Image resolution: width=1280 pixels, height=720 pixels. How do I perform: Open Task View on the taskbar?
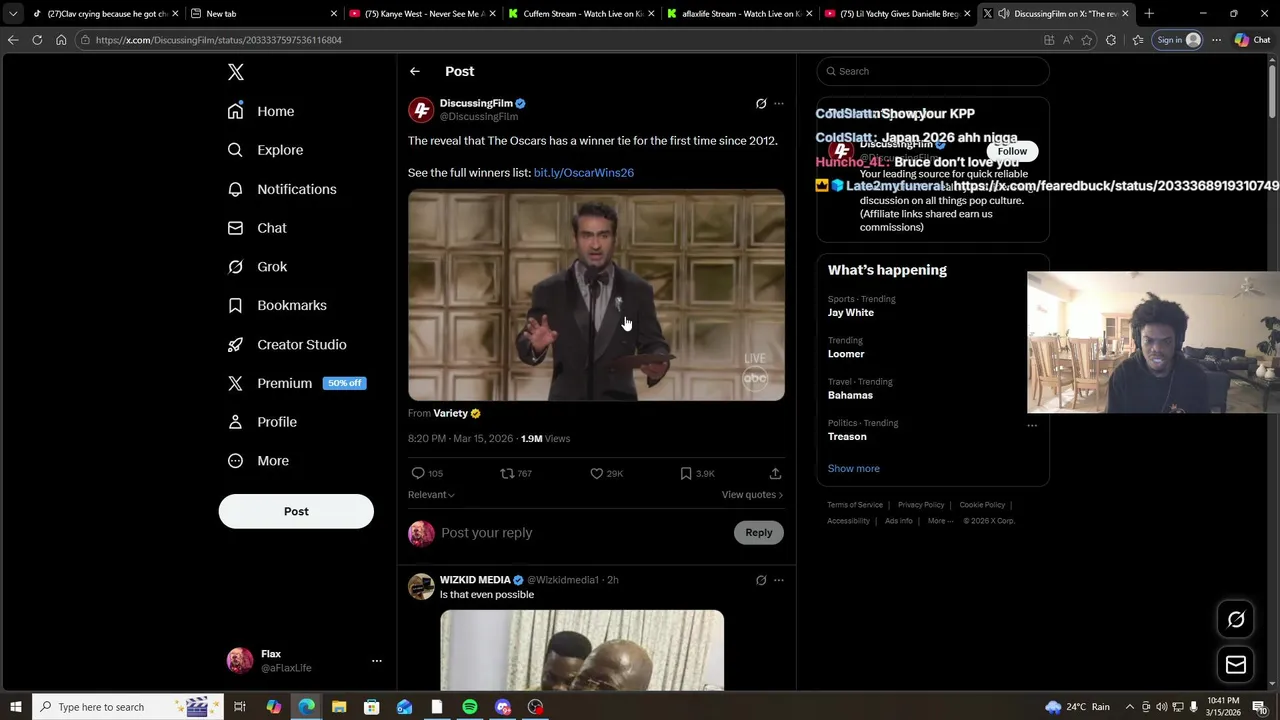click(240, 707)
